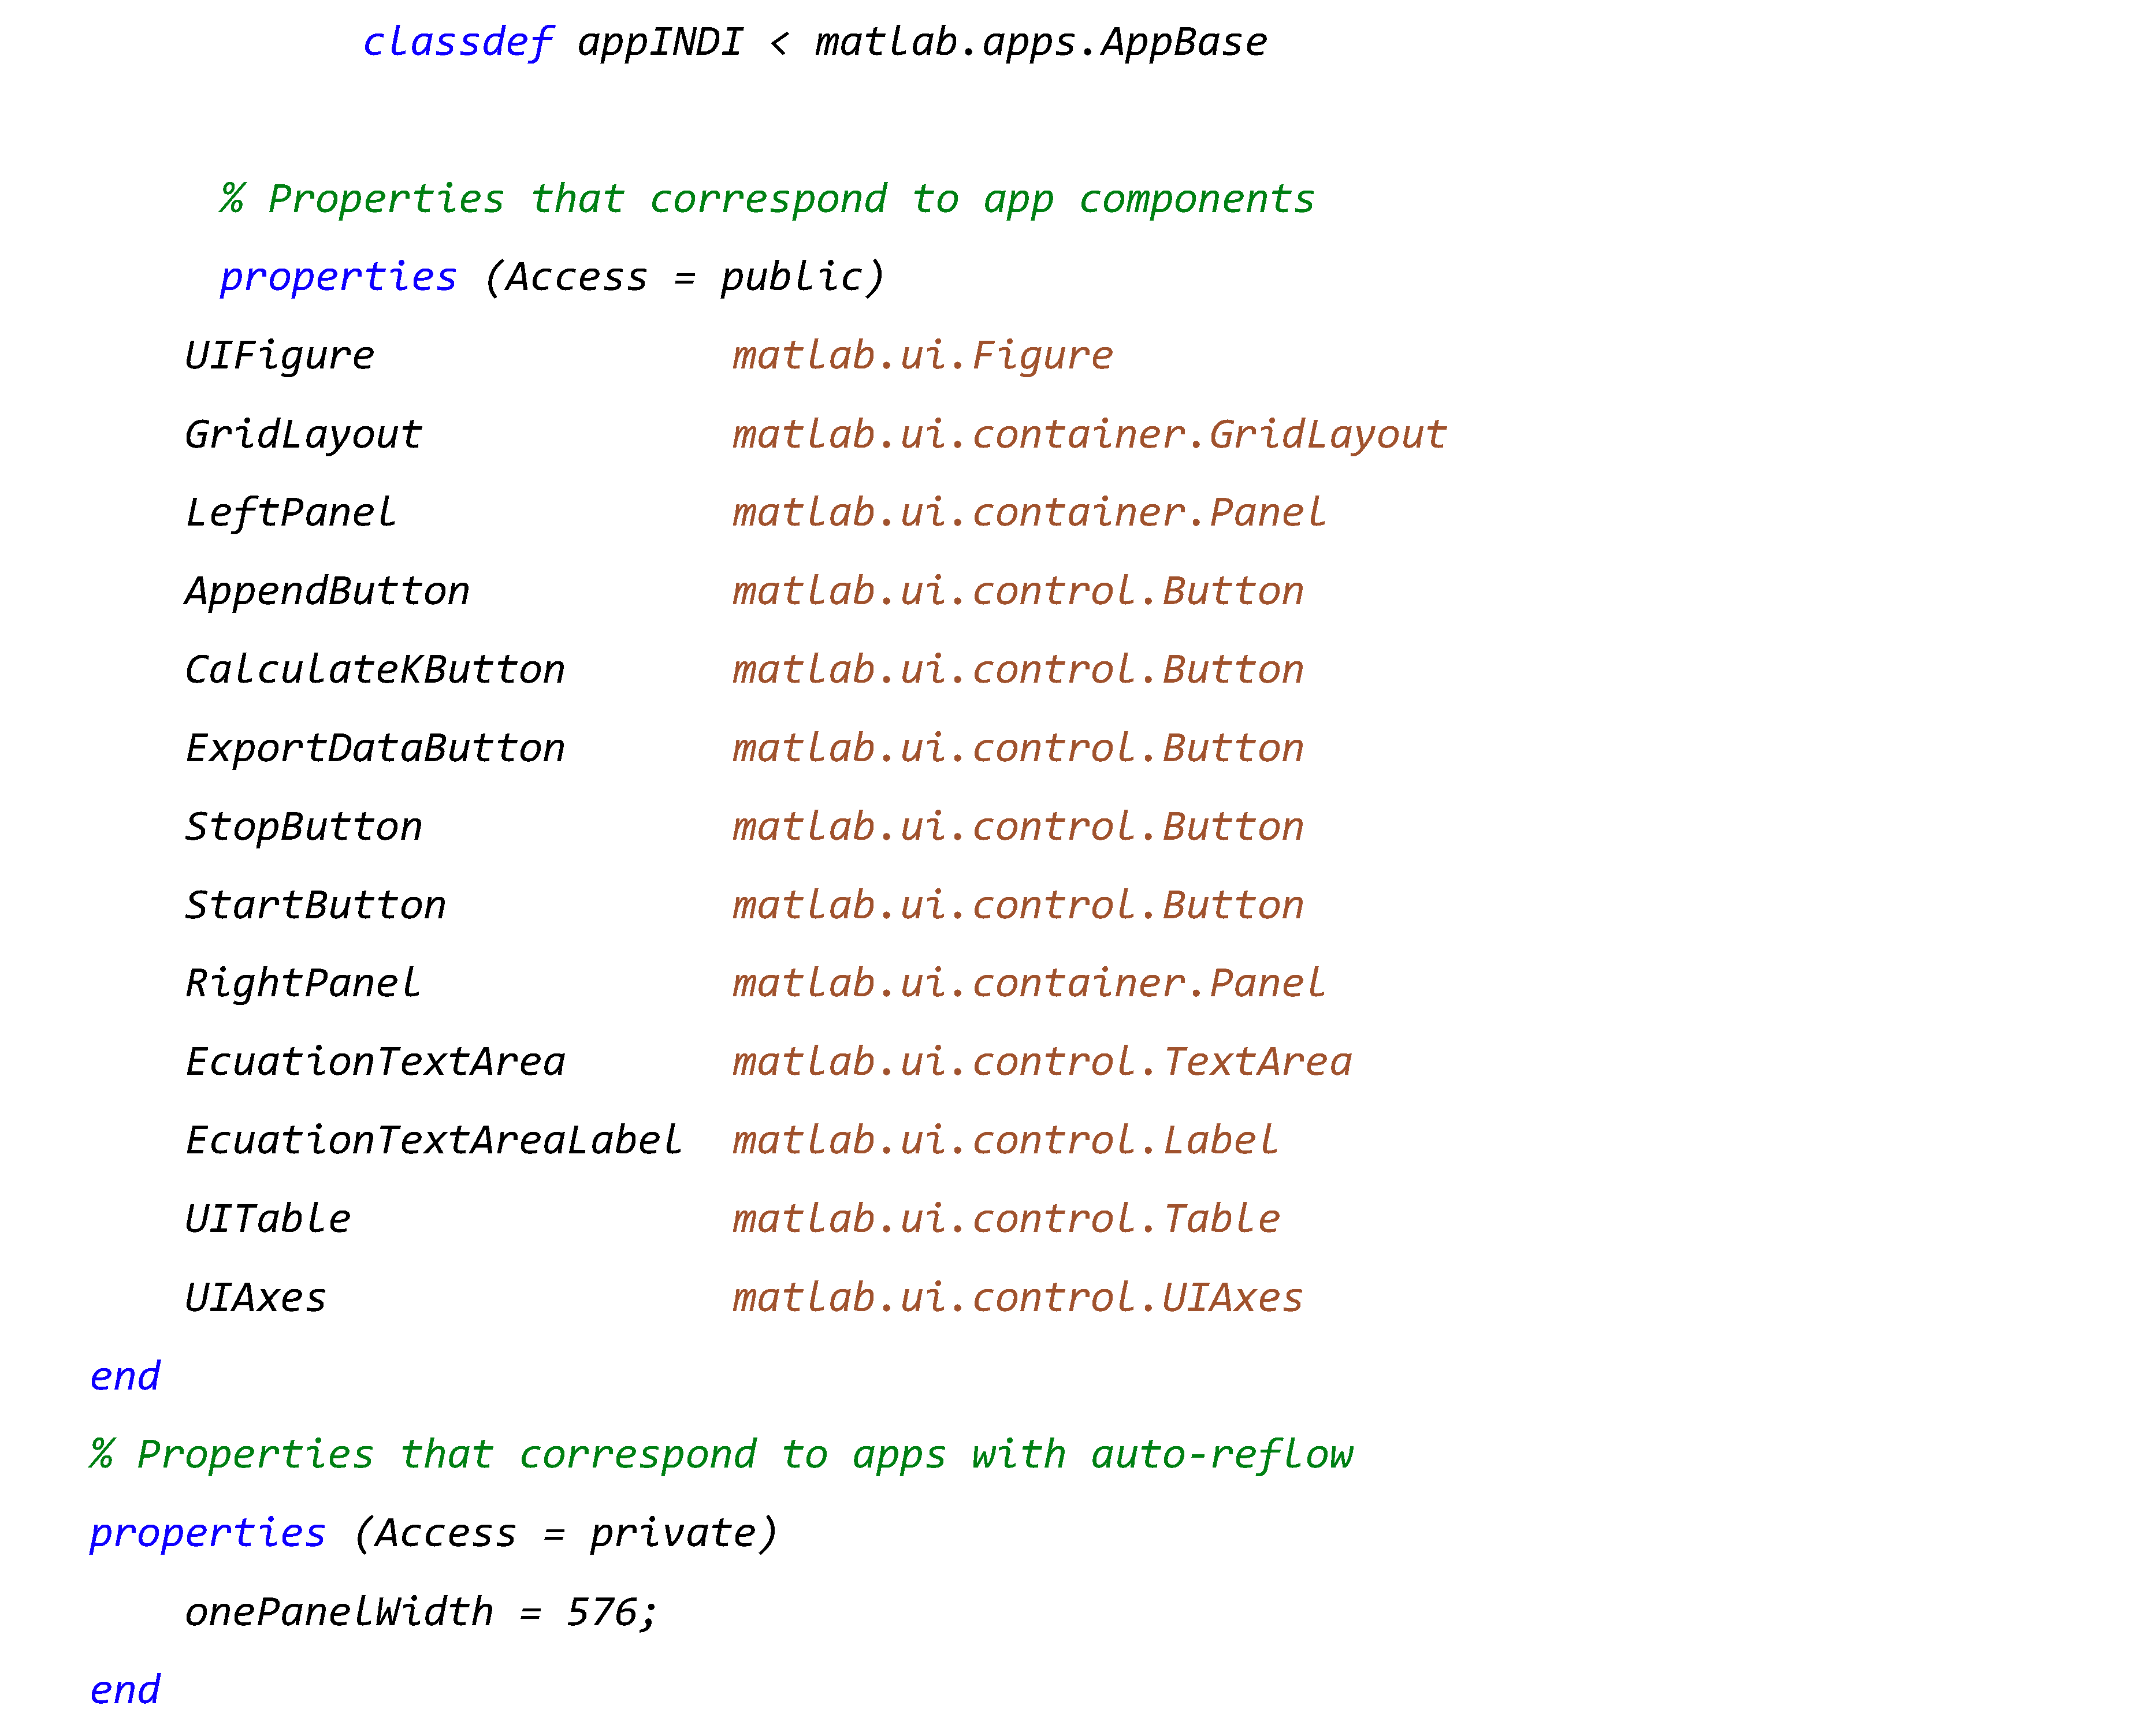
Task: Click the app components comment line
Action: coord(767,199)
